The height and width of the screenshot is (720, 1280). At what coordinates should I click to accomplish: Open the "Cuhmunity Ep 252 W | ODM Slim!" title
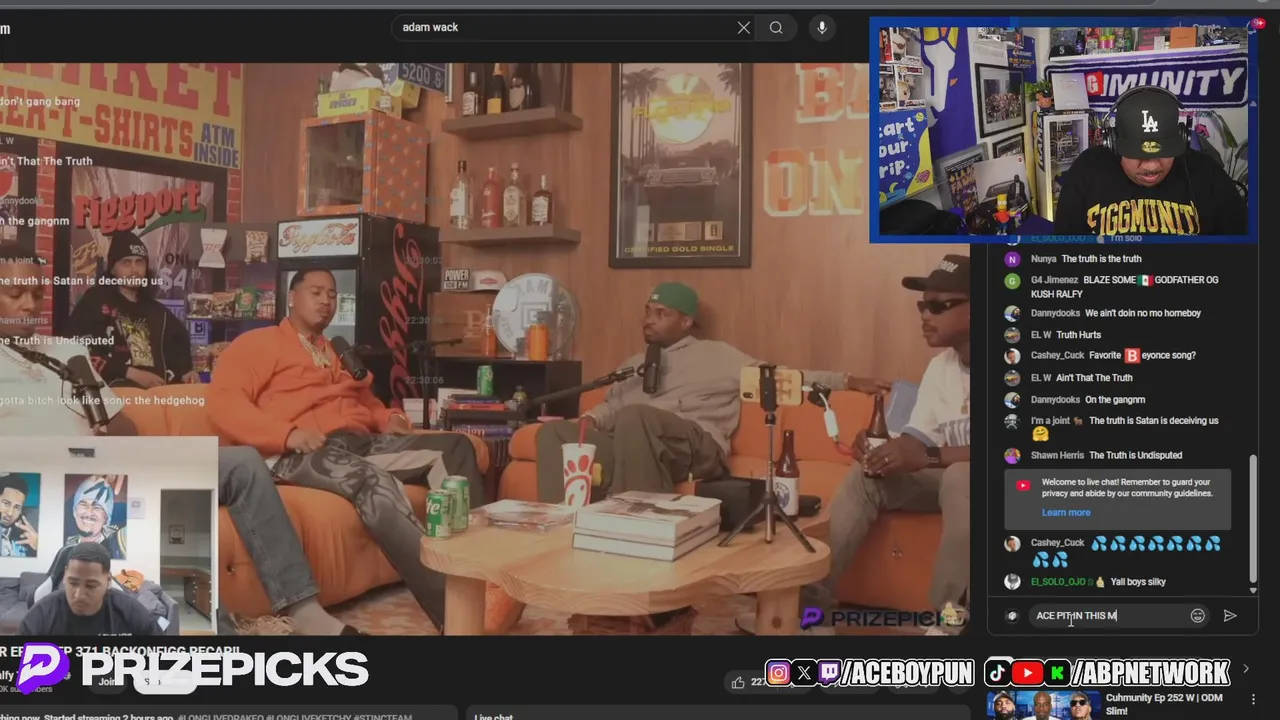(x=1166, y=704)
